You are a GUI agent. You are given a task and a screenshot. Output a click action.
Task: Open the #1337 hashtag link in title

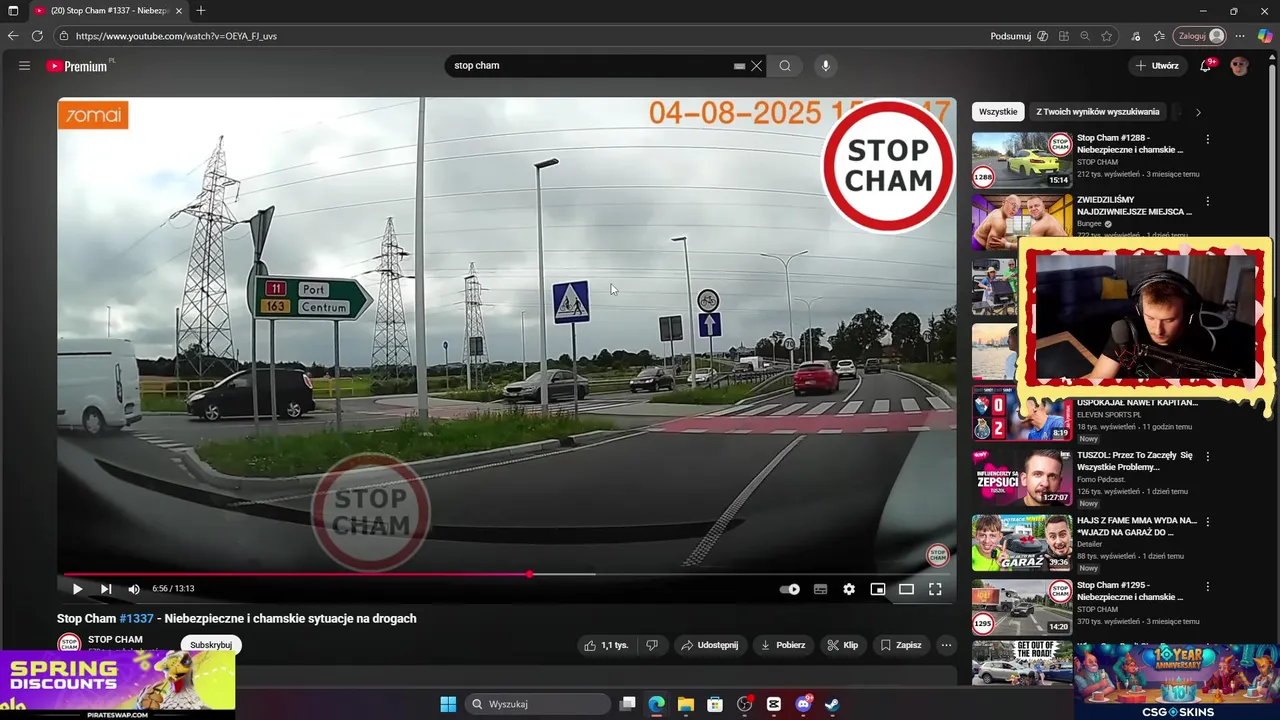coord(137,619)
